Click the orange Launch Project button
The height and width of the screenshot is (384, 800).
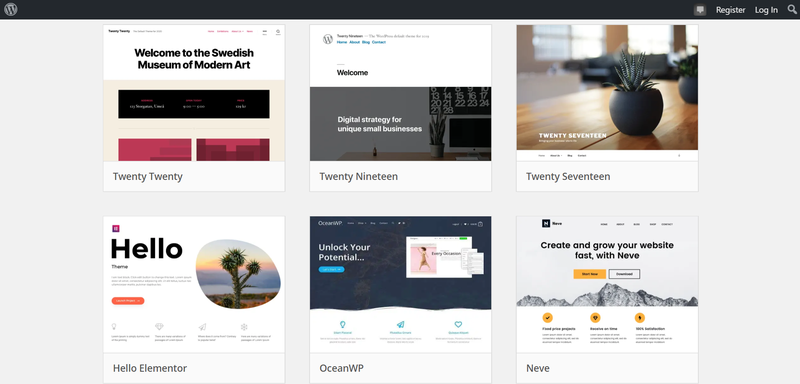[x=128, y=301]
